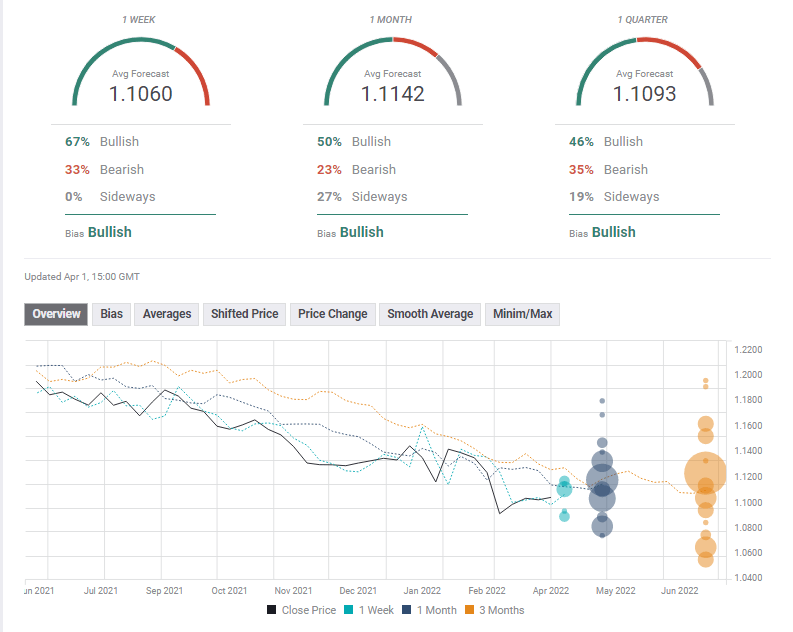The height and width of the screenshot is (632, 793).
Task: Open the Price Change tab
Action: click(333, 314)
